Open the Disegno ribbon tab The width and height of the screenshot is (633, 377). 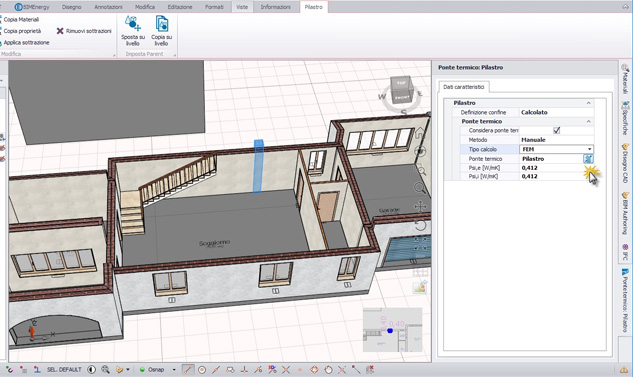point(71,7)
